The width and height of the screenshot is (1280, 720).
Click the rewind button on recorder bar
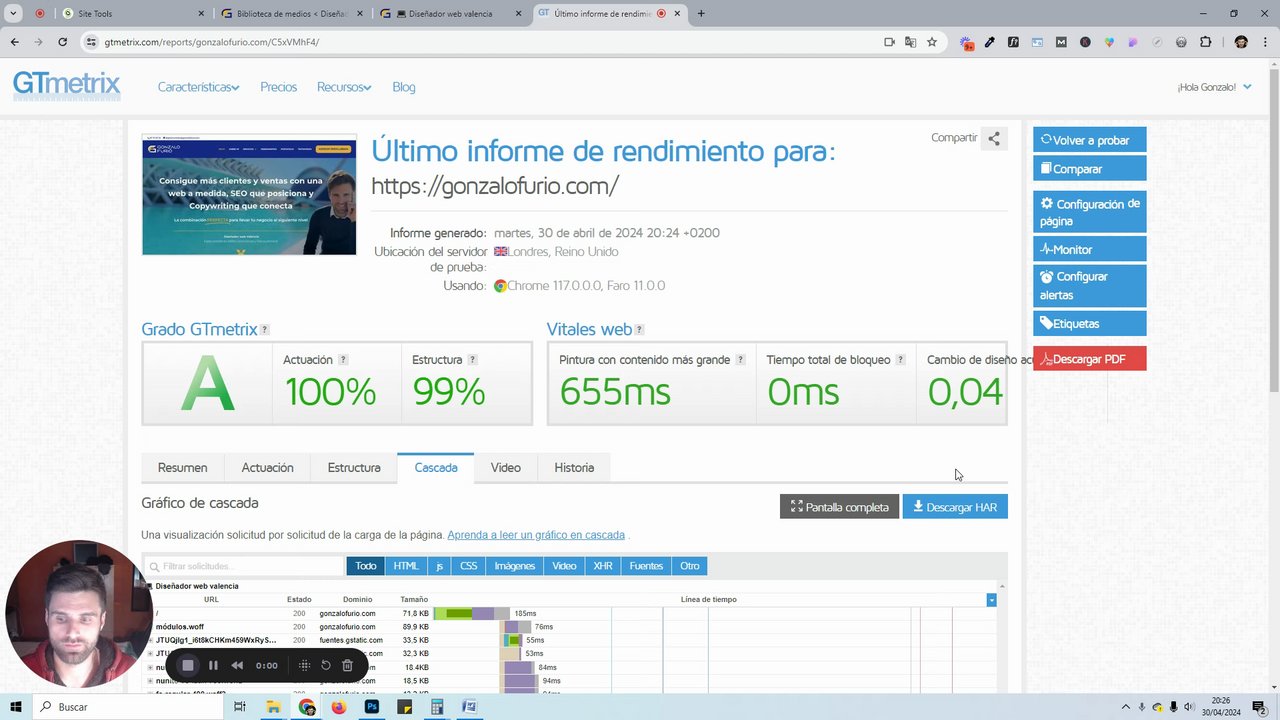point(237,665)
